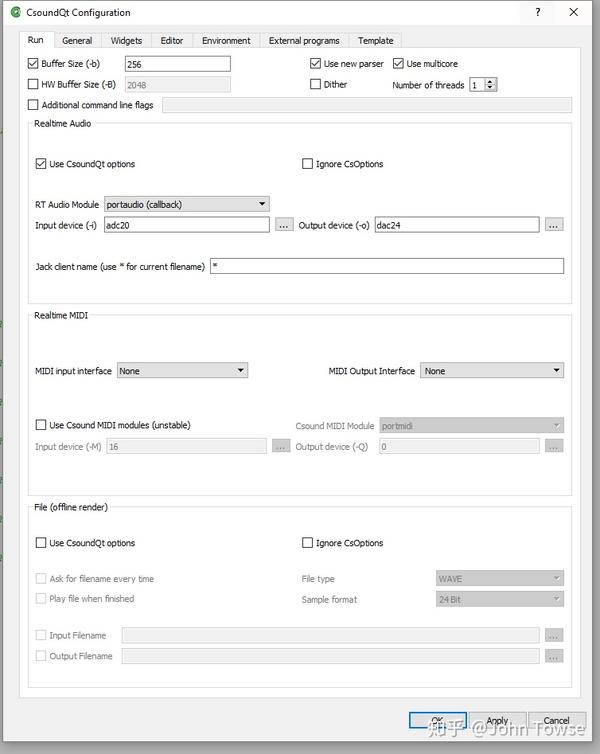Enable the Dither option

click(316, 85)
